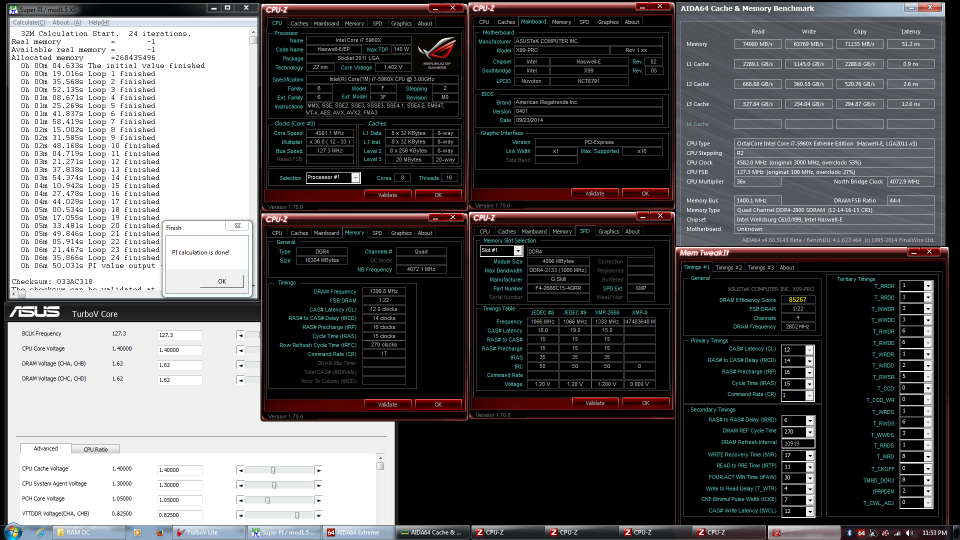Adjust CPU Cache Voltage slider

273,470
